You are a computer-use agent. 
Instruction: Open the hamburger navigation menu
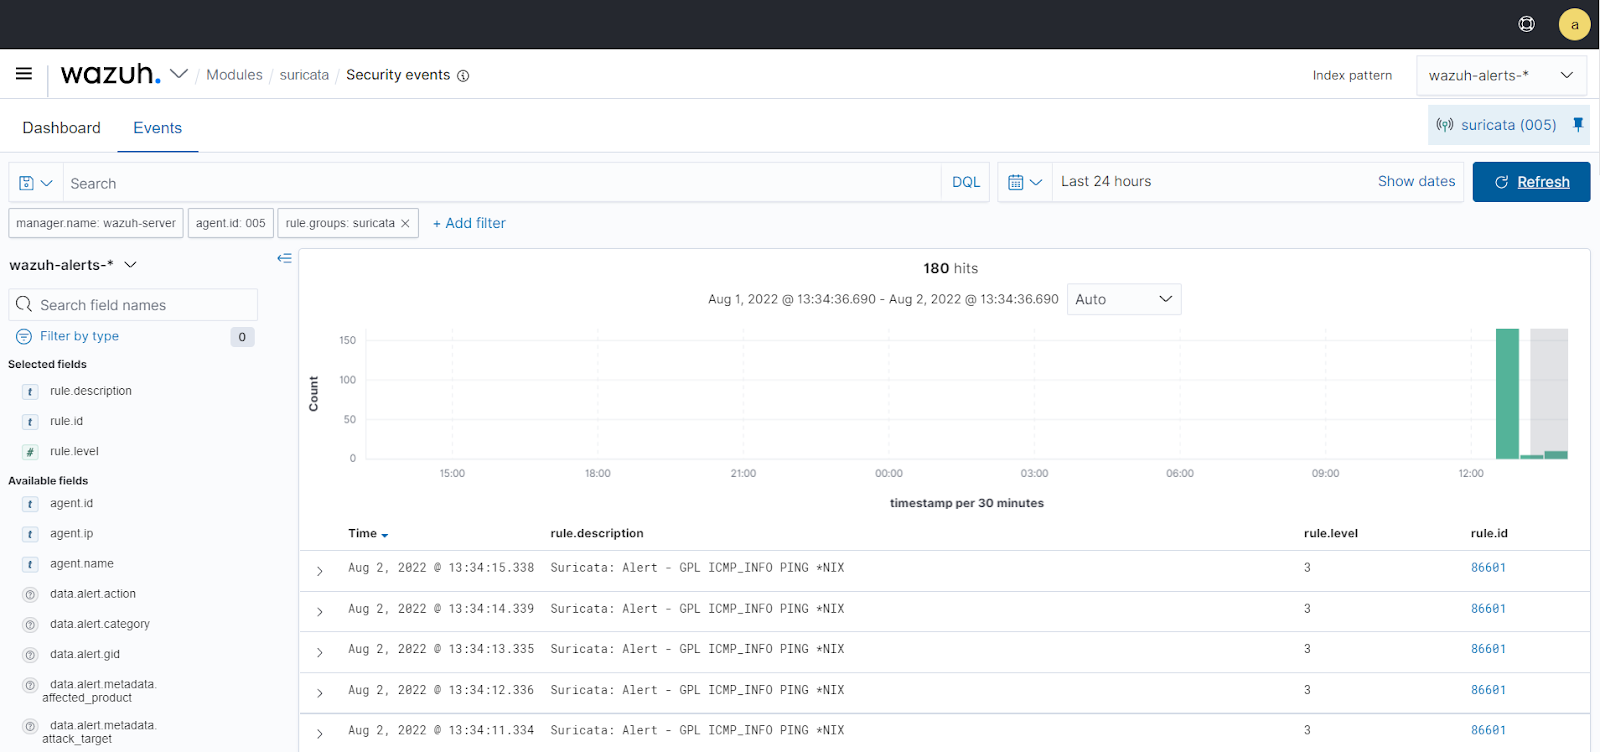pos(24,74)
